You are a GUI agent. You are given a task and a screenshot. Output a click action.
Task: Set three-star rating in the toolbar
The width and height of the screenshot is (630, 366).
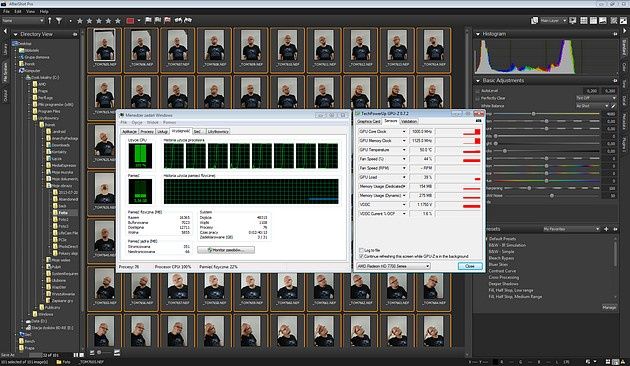99,20
